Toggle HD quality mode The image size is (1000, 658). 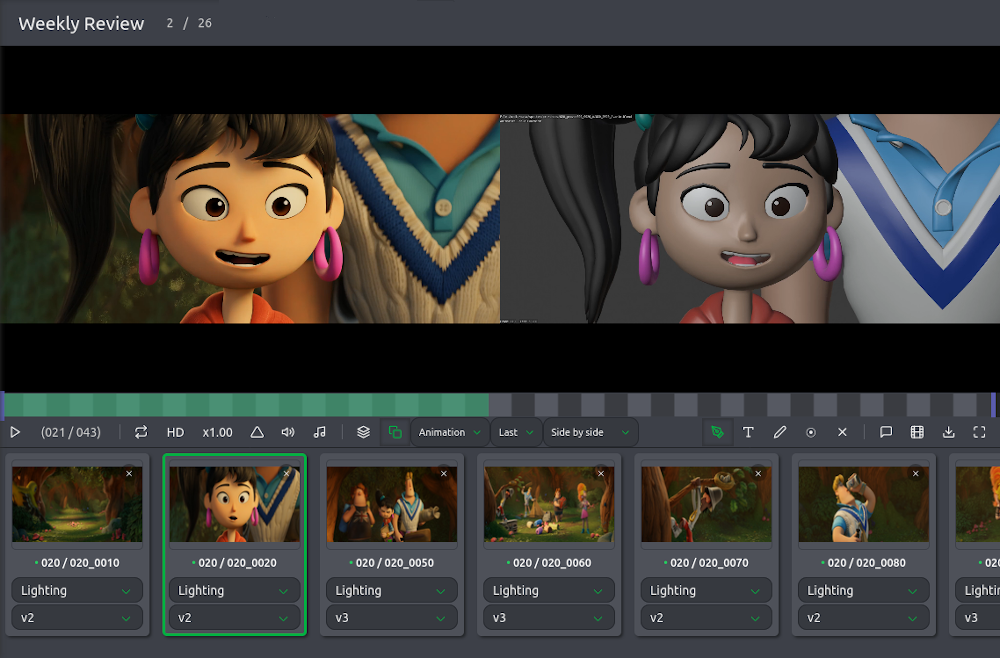175,432
